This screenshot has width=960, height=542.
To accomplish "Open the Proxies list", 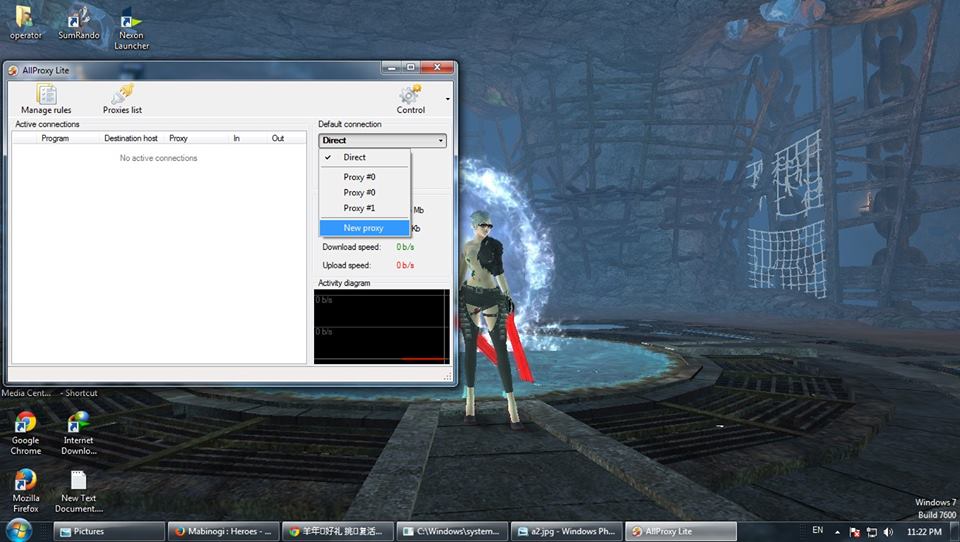I will 122,99.
